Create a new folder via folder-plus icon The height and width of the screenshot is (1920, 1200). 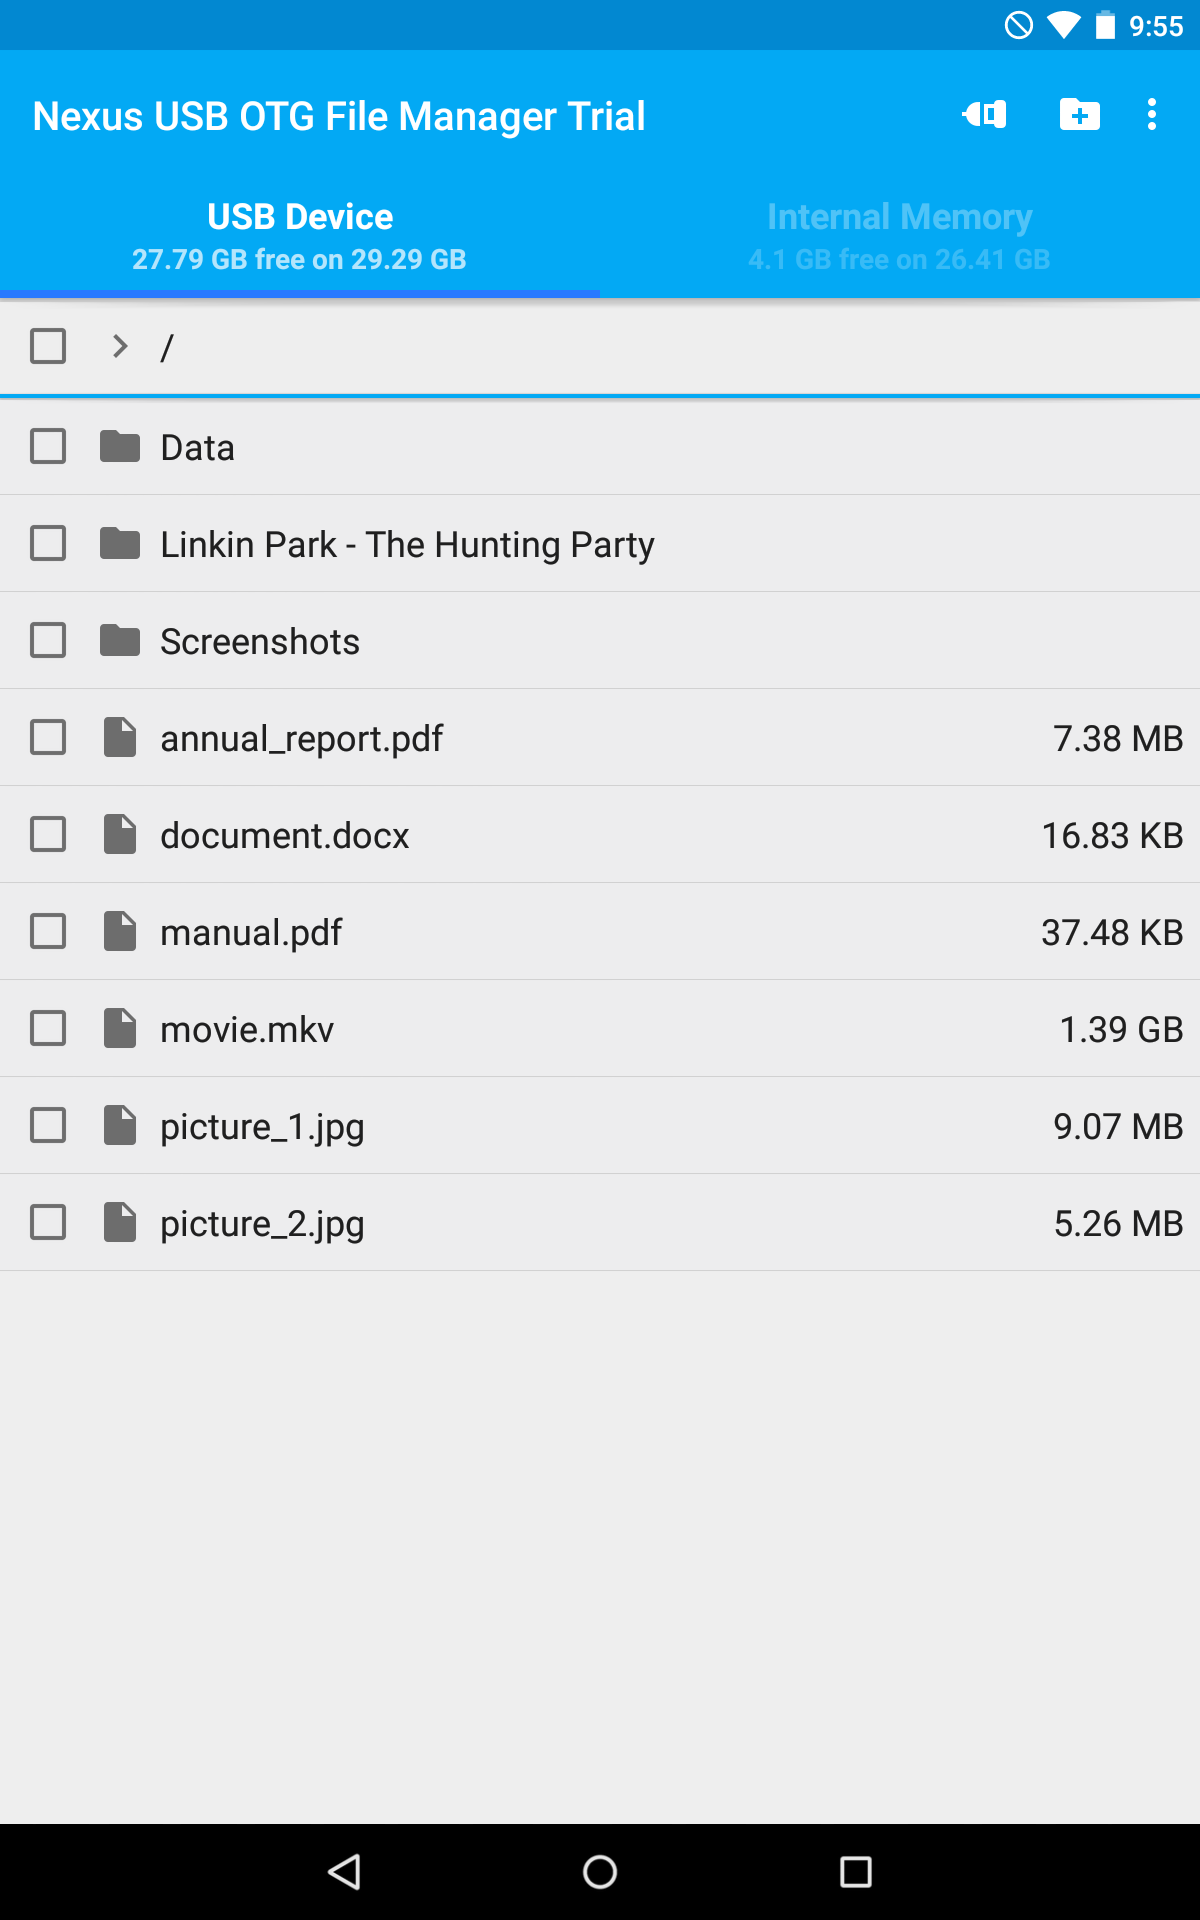1079,115
